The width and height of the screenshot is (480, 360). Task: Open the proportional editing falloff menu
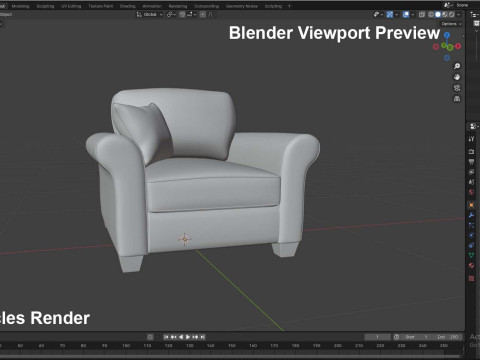click(211, 15)
